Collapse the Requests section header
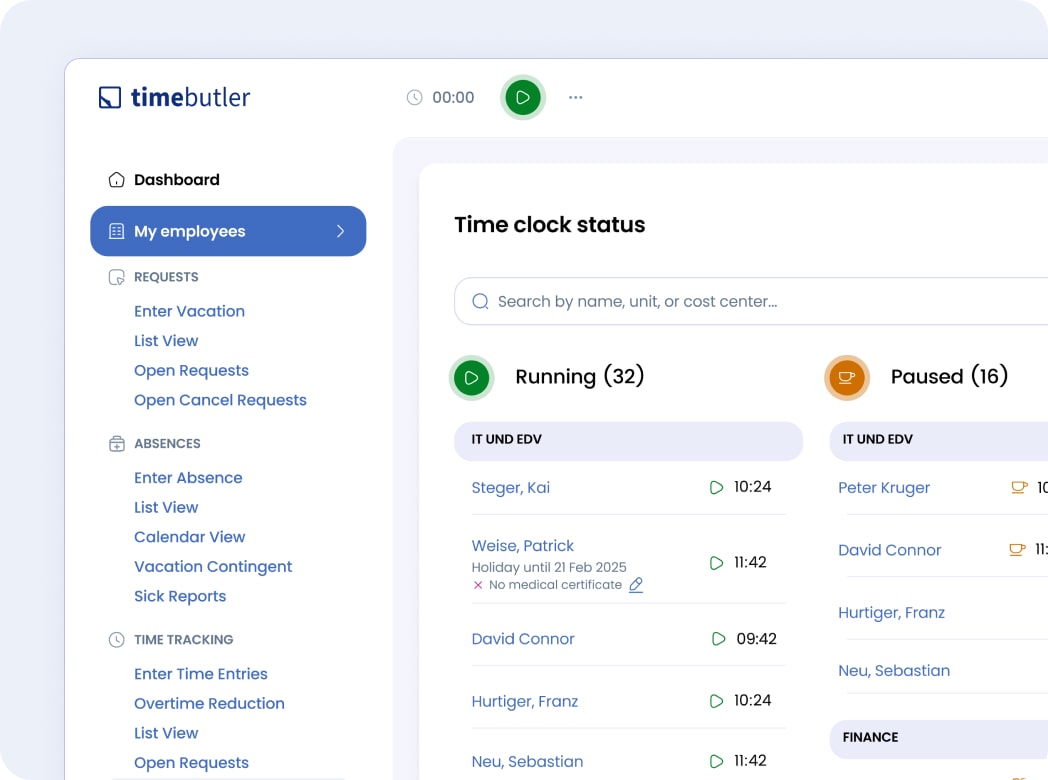This screenshot has height=780, width=1048. pos(166,277)
